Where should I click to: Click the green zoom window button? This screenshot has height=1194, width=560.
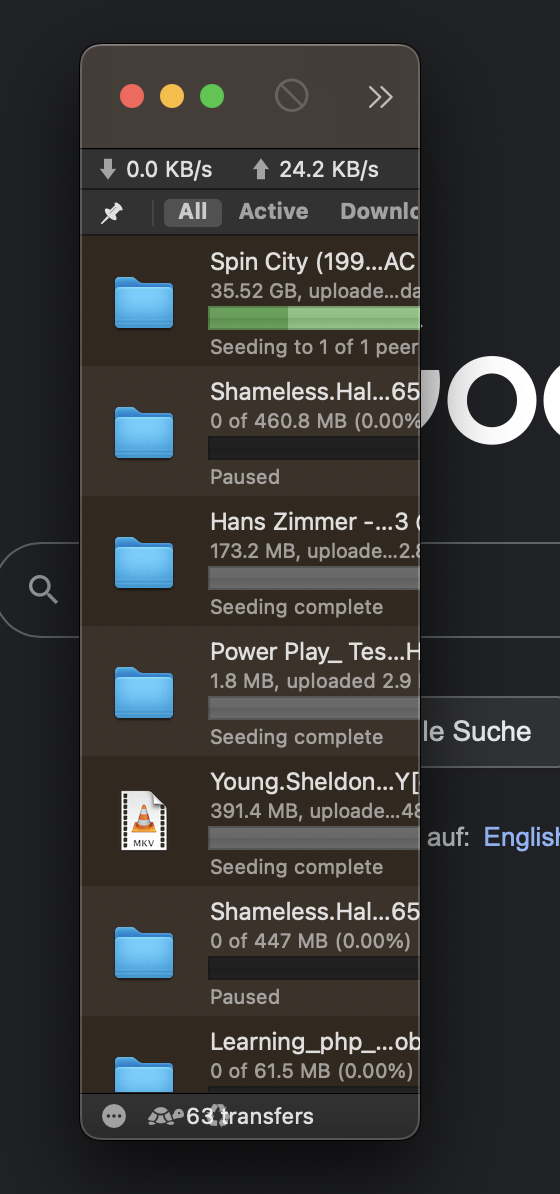(x=212, y=97)
